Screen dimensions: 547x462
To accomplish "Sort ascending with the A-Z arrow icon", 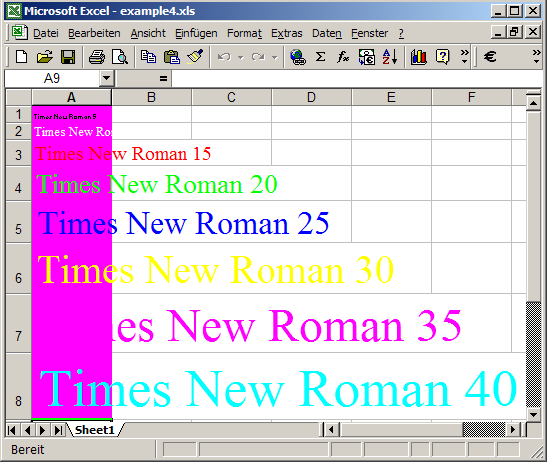I will [390, 57].
